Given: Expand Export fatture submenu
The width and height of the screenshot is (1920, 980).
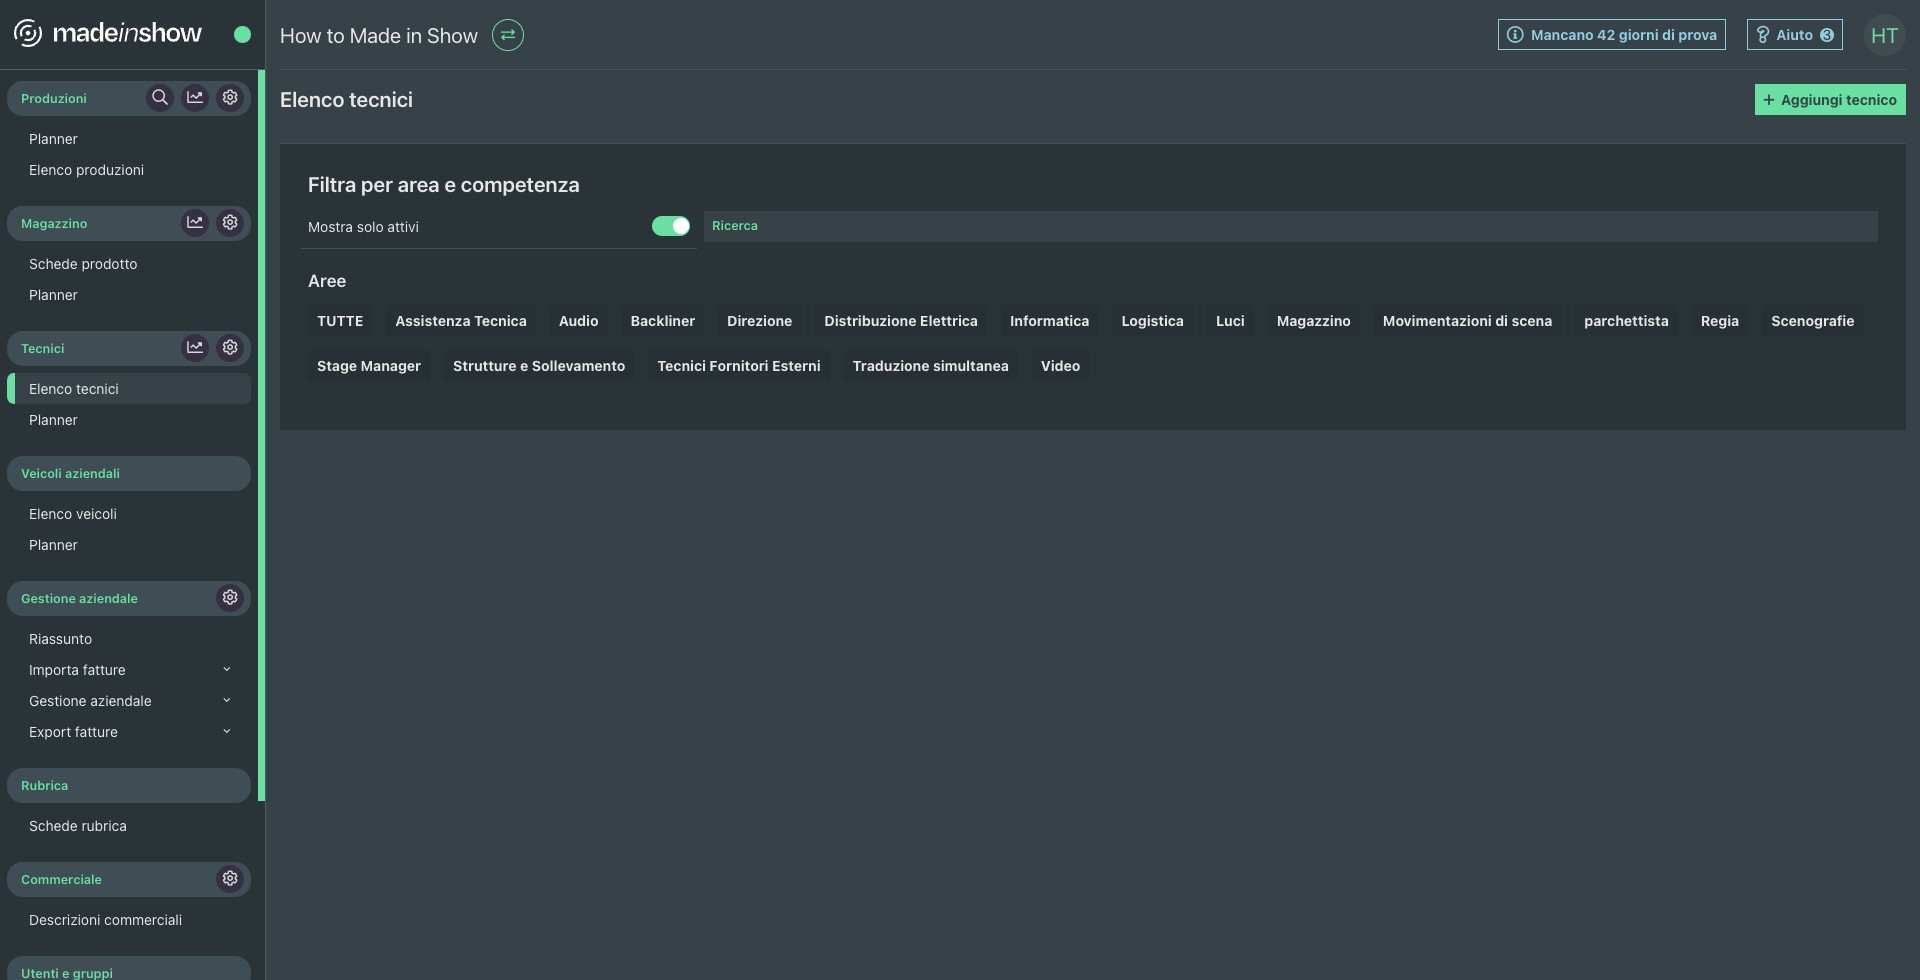Looking at the screenshot, I should pyautogui.click(x=226, y=732).
